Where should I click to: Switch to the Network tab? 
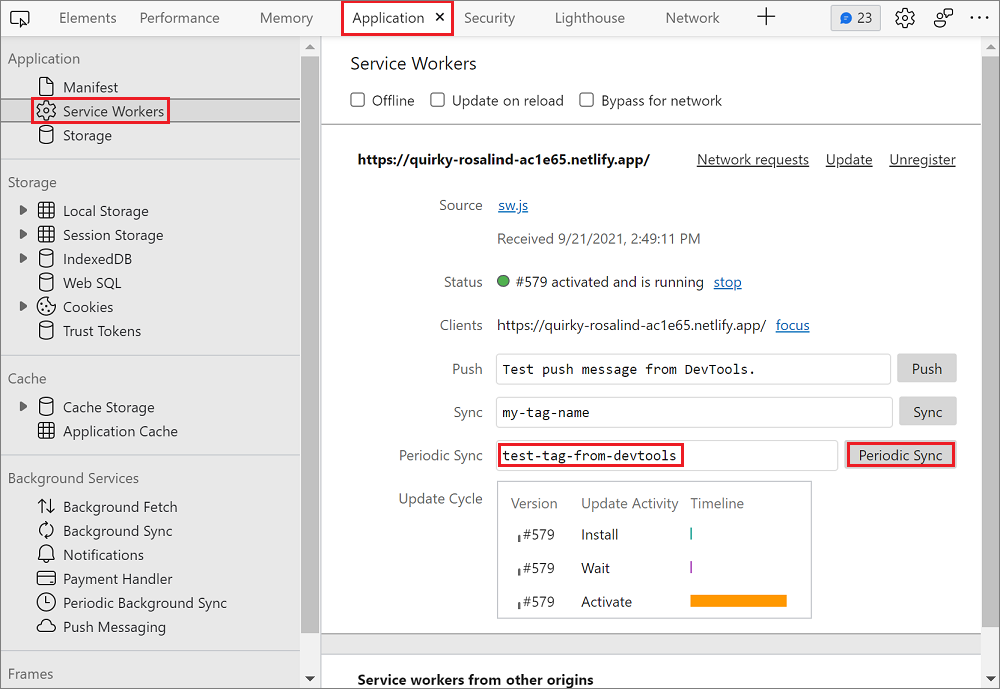coord(692,17)
